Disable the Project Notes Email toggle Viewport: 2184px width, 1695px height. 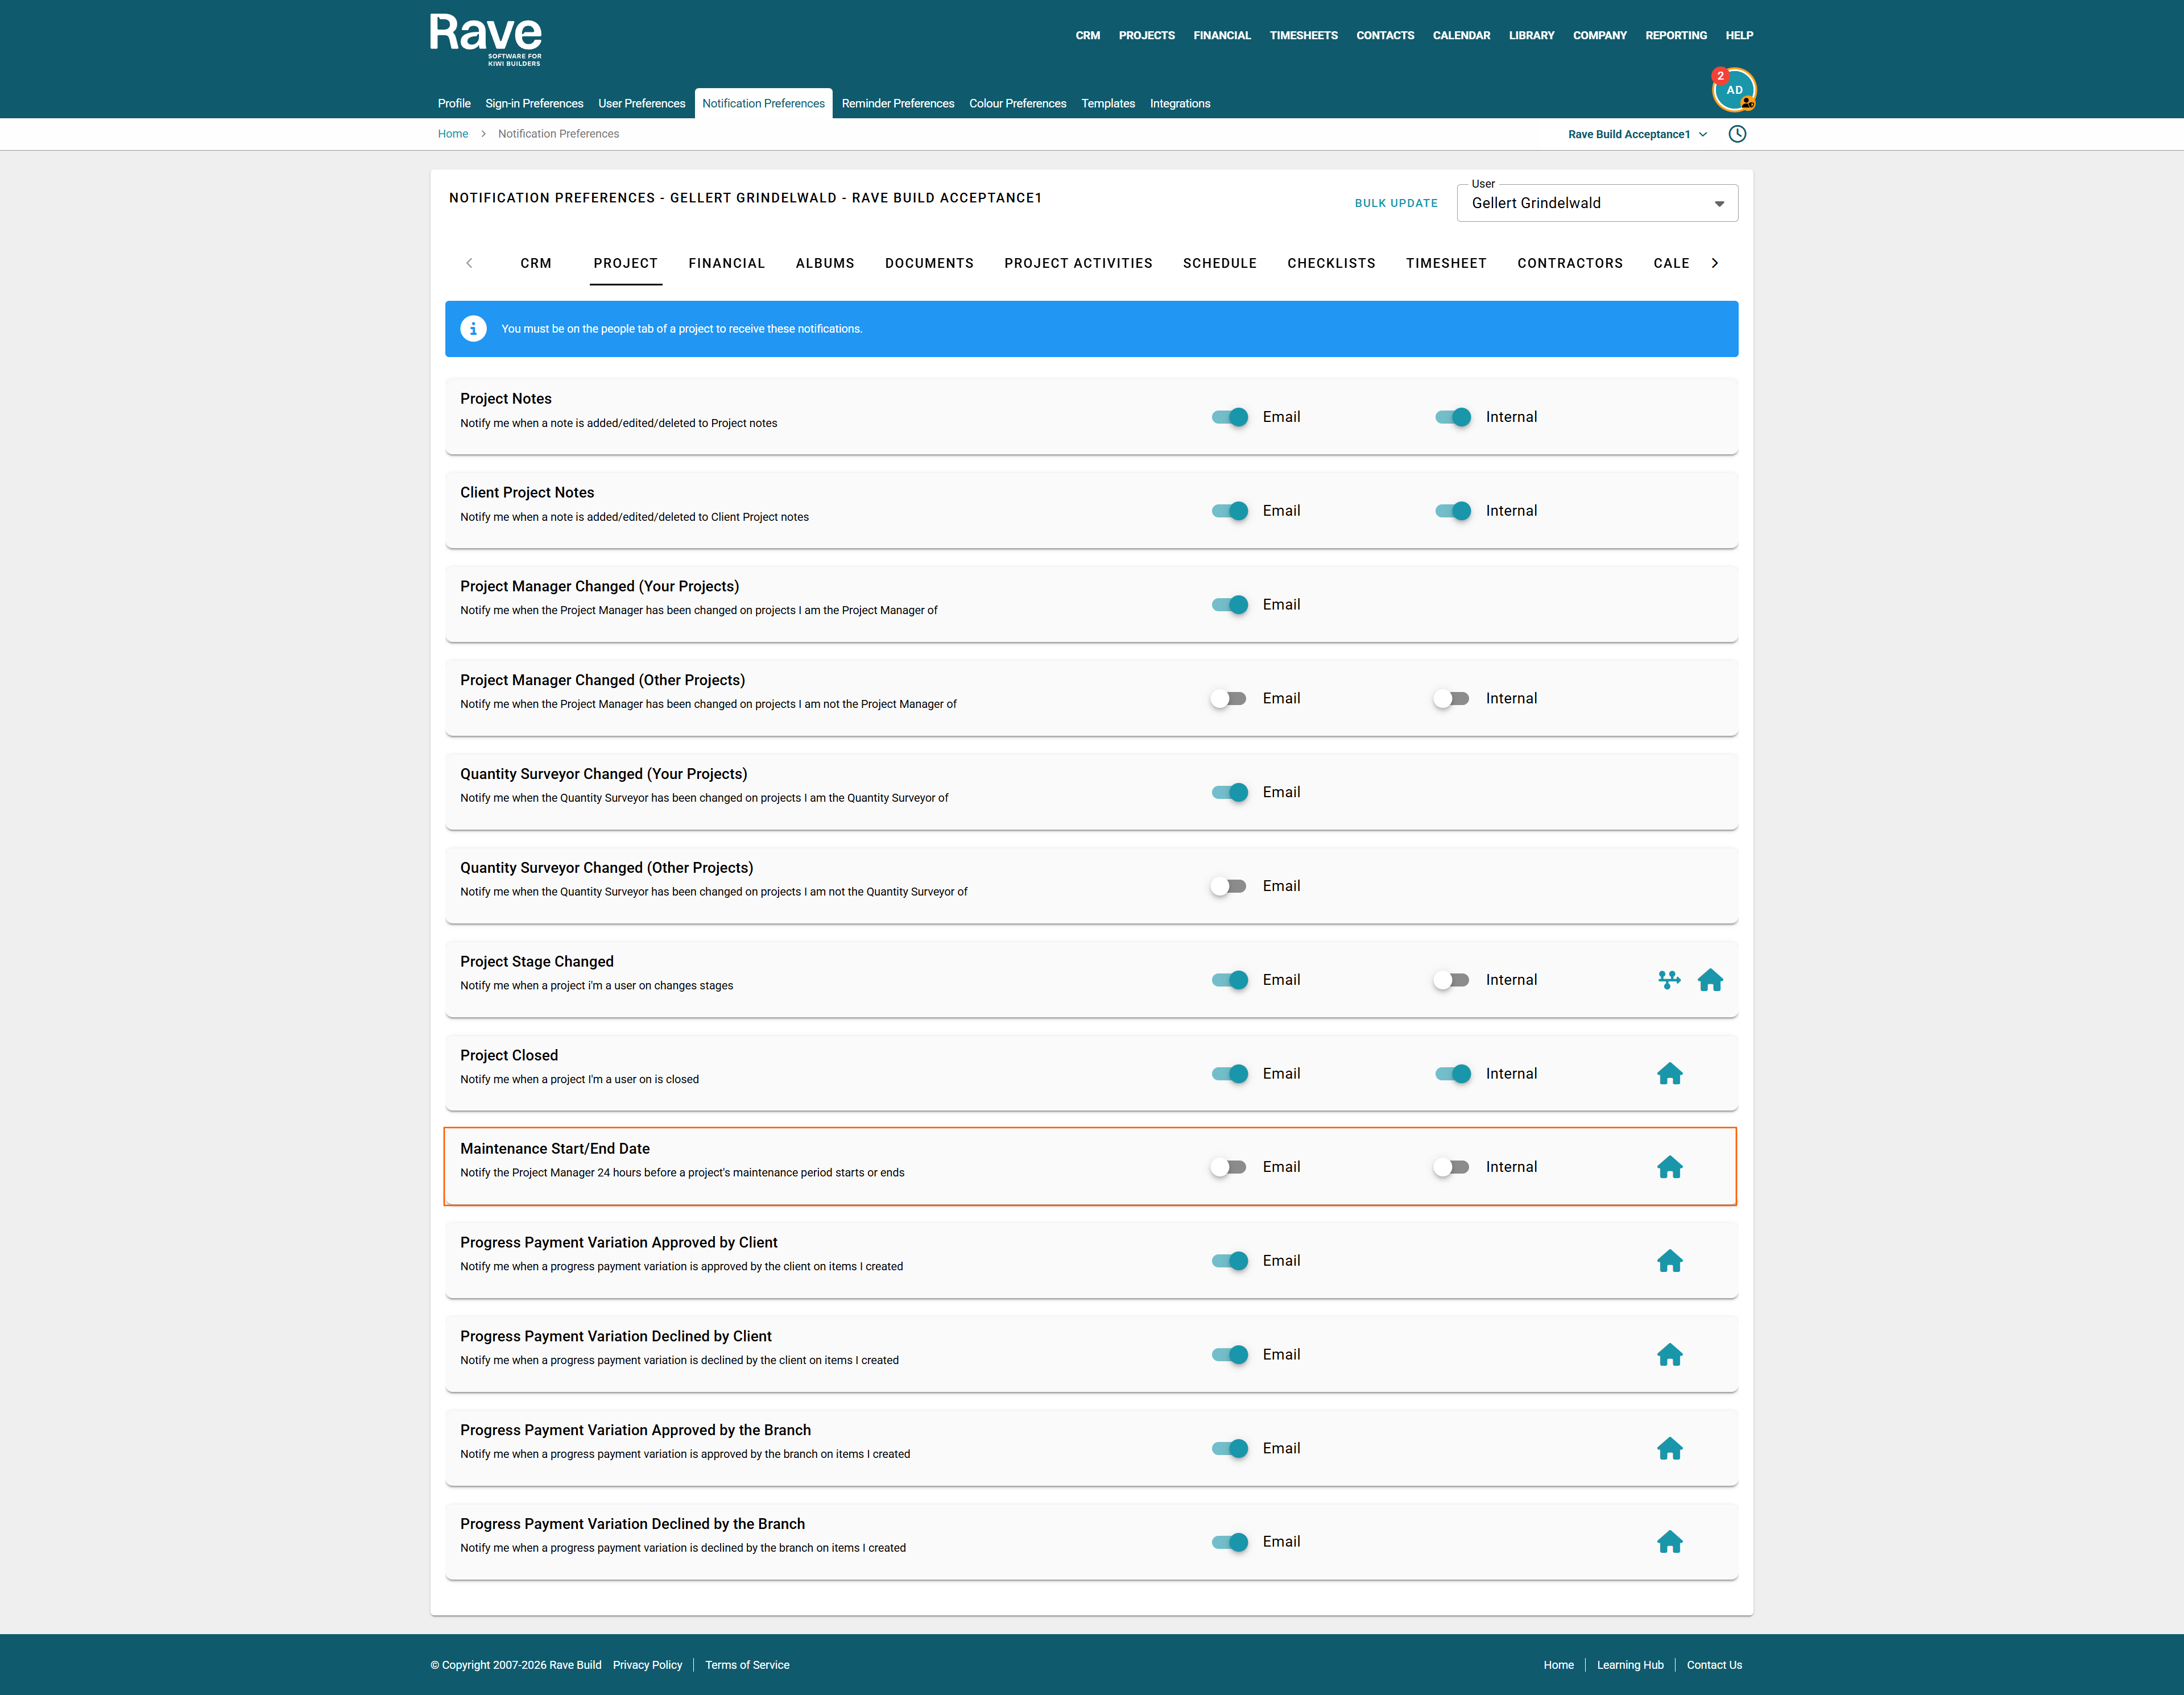tap(1230, 417)
